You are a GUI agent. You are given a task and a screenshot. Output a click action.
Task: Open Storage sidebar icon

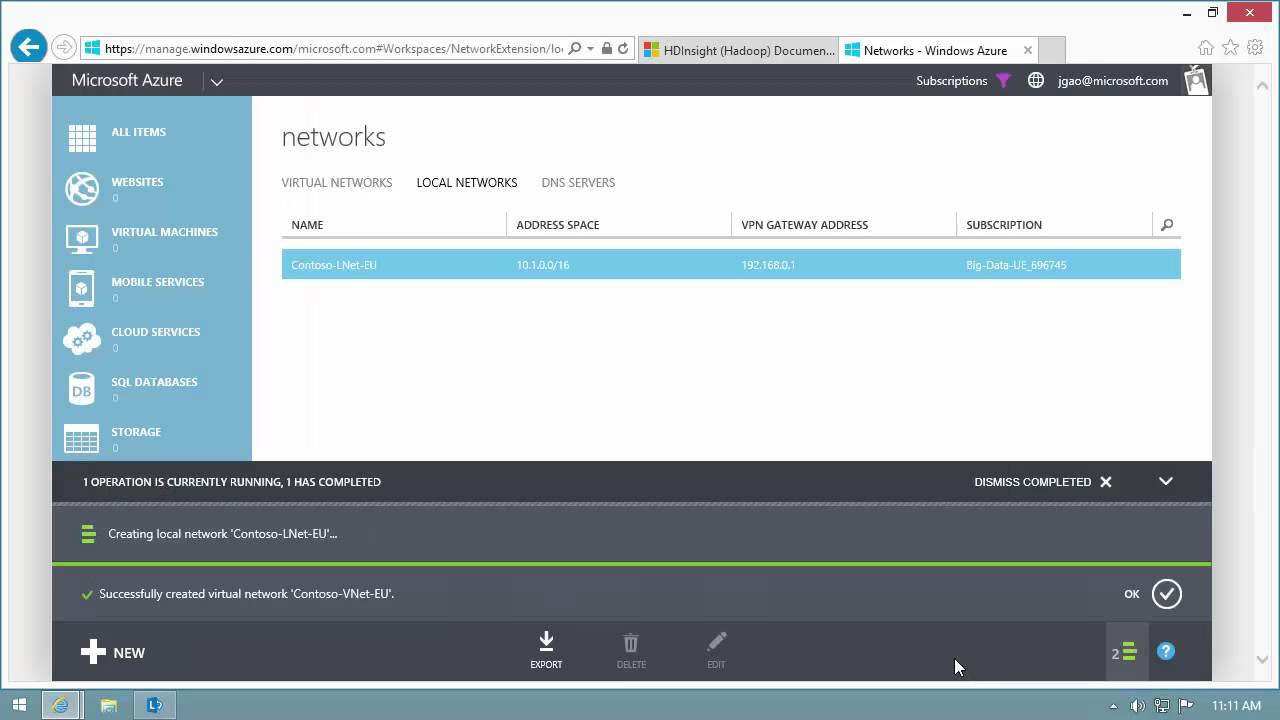click(x=82, y=438)
